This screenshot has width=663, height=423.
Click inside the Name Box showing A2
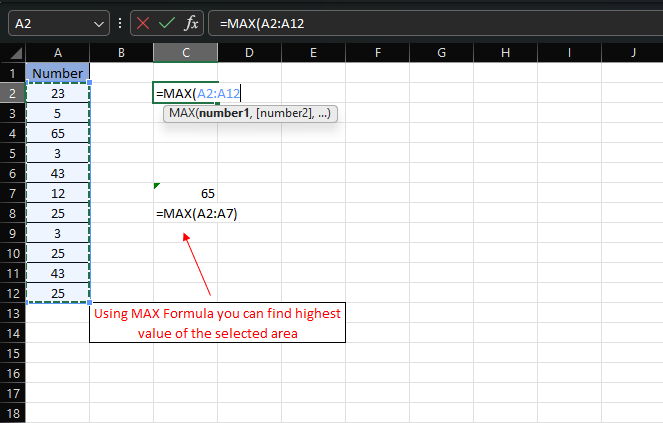[45, 22]
